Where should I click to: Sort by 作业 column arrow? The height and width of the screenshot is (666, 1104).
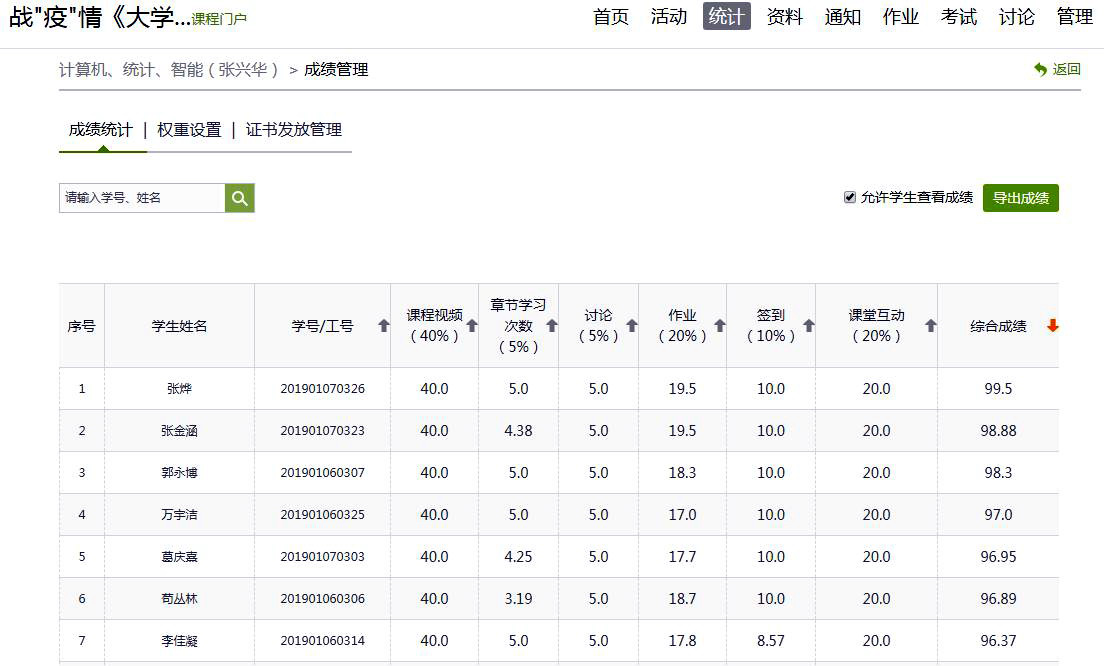click(x=719, y=326)
